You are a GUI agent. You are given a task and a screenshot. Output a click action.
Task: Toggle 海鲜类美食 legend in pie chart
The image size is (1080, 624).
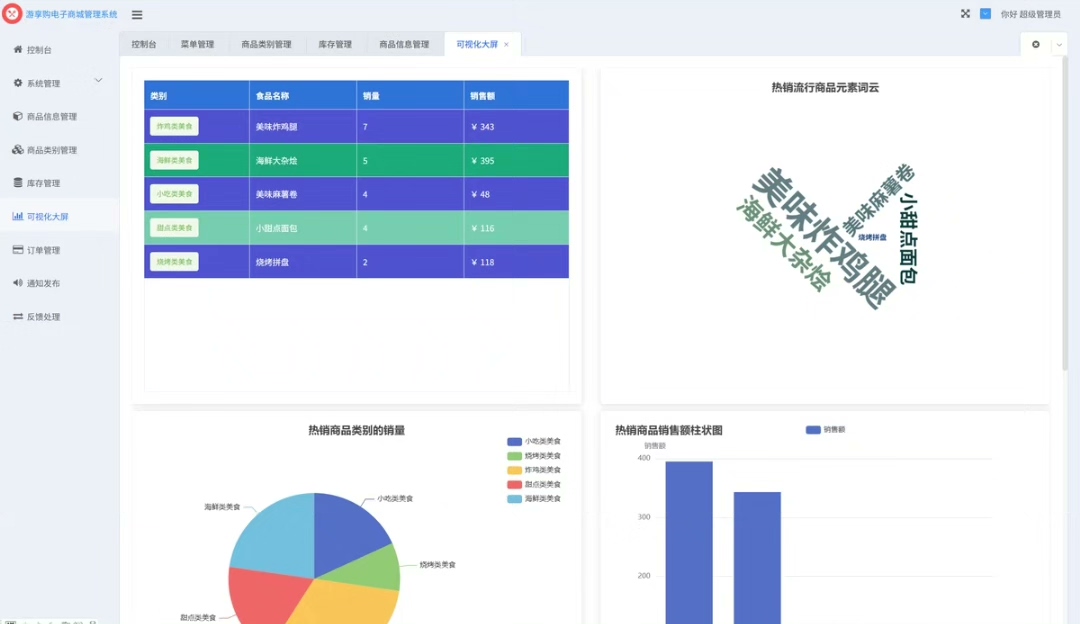point(534,499)
